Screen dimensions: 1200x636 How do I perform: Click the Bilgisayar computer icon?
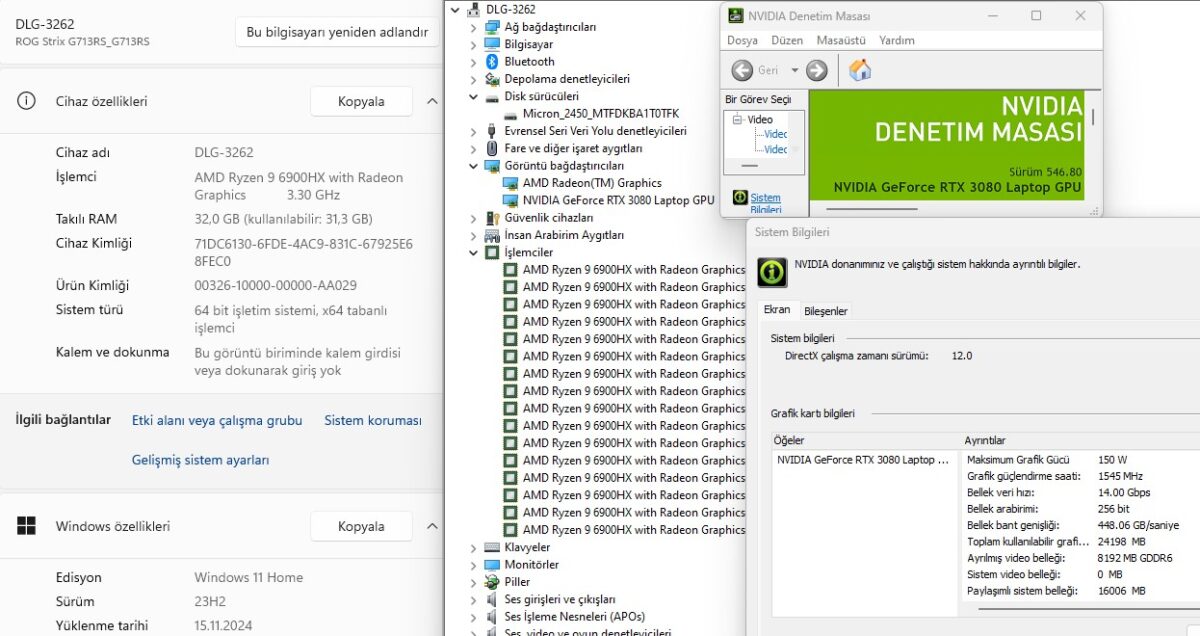point(492,44)
